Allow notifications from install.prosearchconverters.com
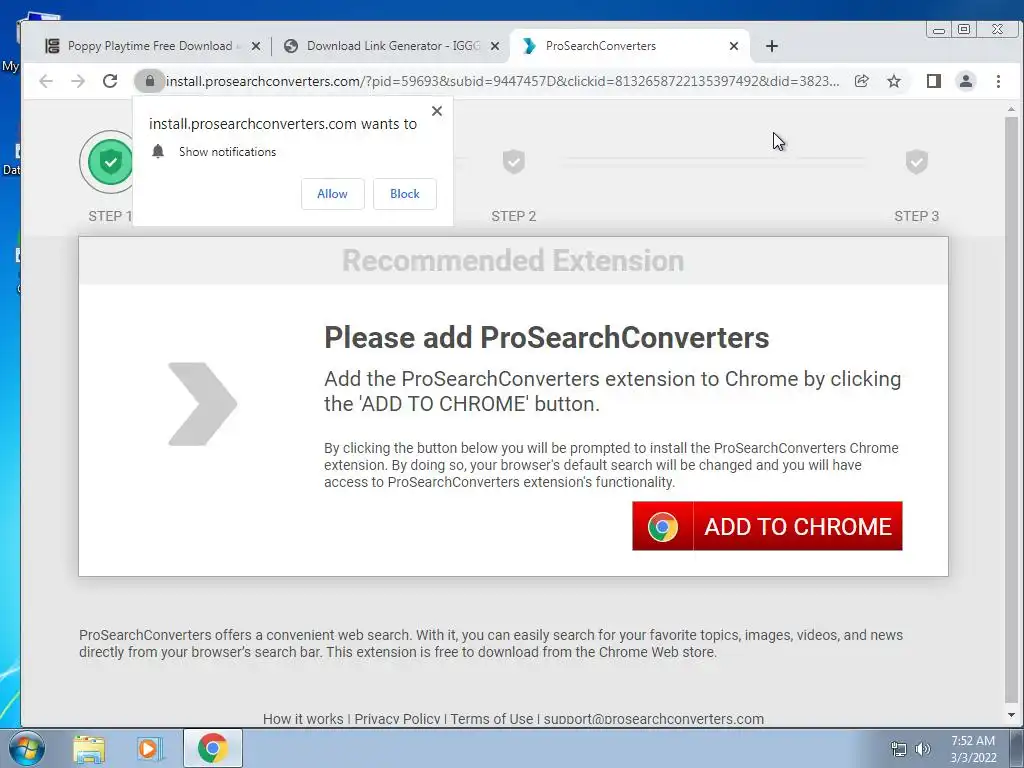Viewport: 1024px width, 768px height. [x=332, y=194]
